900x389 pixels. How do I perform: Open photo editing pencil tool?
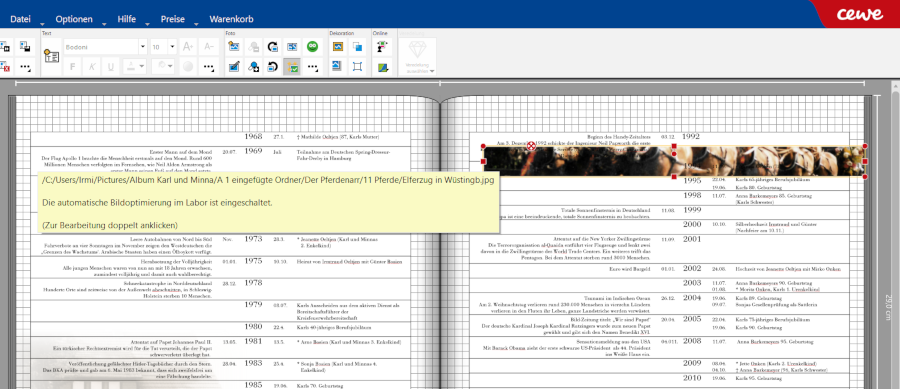pyautogui.click(x=234, y=67)
